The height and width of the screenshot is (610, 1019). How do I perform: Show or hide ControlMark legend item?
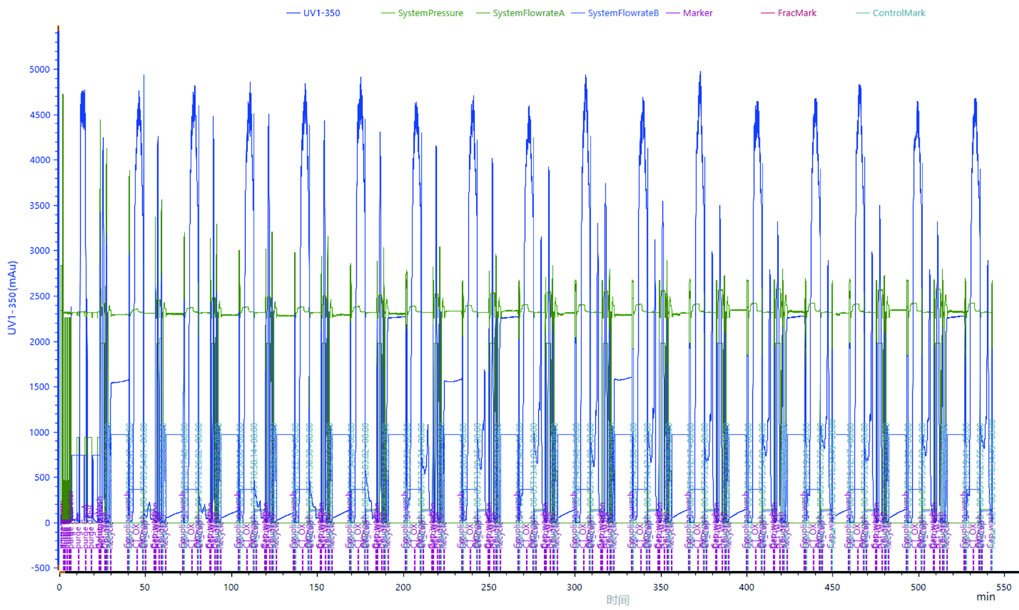point(891,13)
